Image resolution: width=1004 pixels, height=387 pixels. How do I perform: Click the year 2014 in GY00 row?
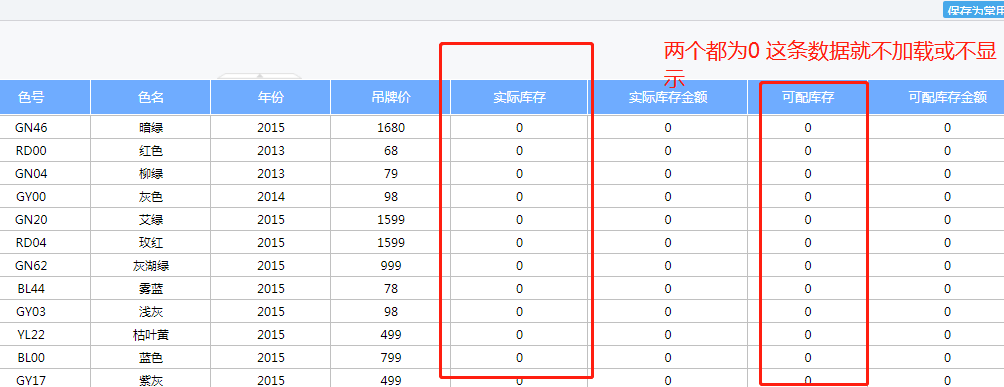pos(271,197)
